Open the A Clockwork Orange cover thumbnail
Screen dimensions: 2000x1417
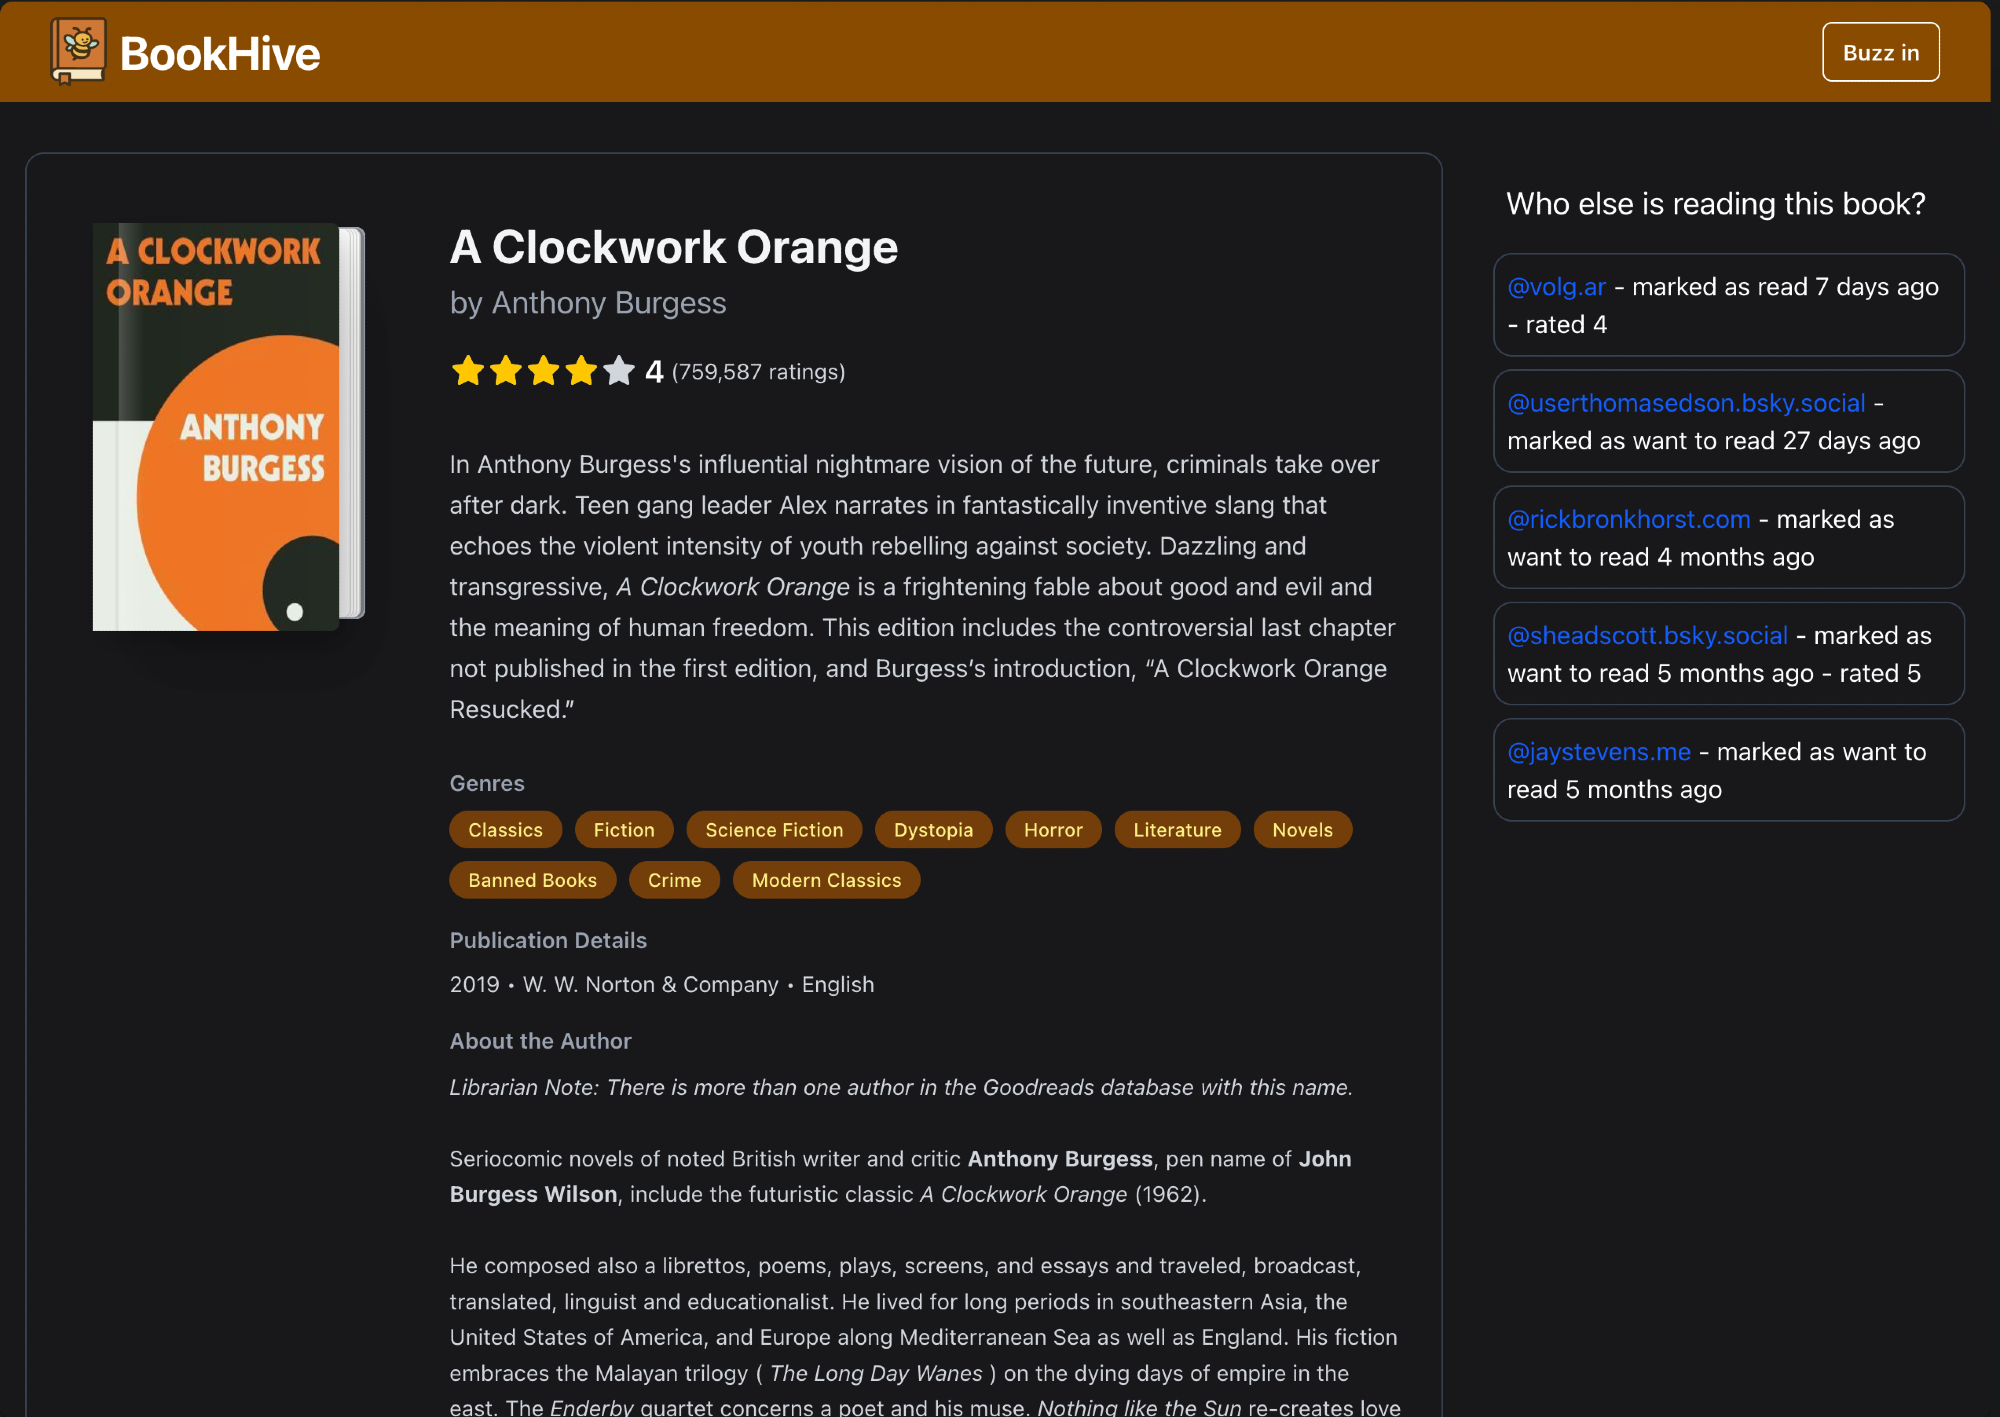(x=228, y=427)
